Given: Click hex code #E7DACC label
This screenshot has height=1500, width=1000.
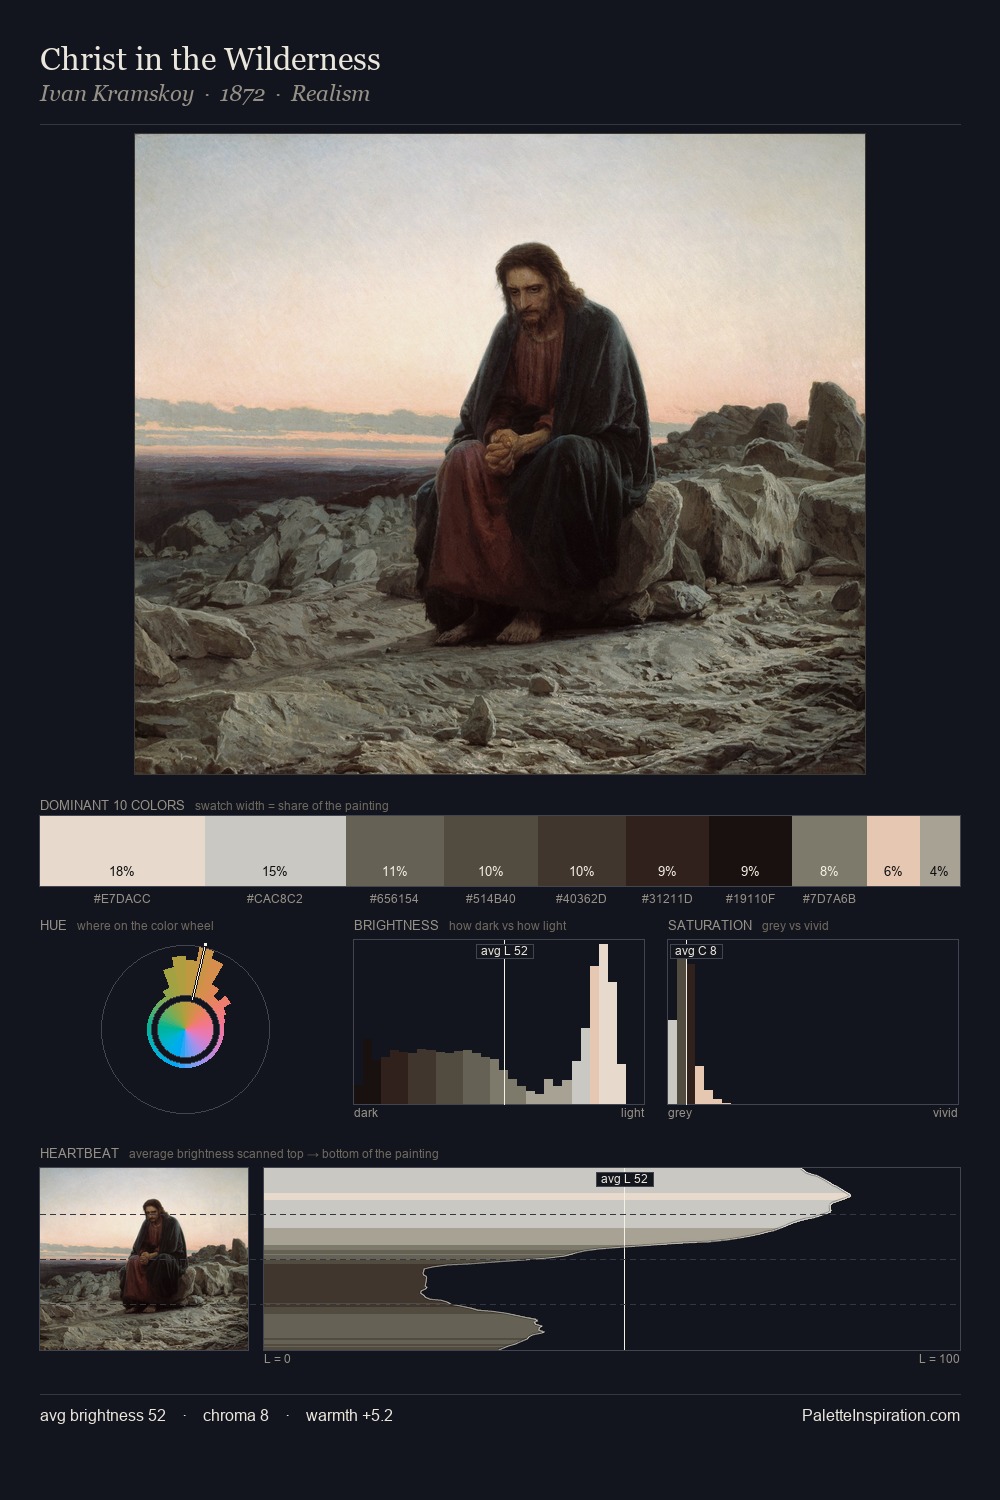Looking at the screenshot, I should pyautogui.click(x=122, y=899).
